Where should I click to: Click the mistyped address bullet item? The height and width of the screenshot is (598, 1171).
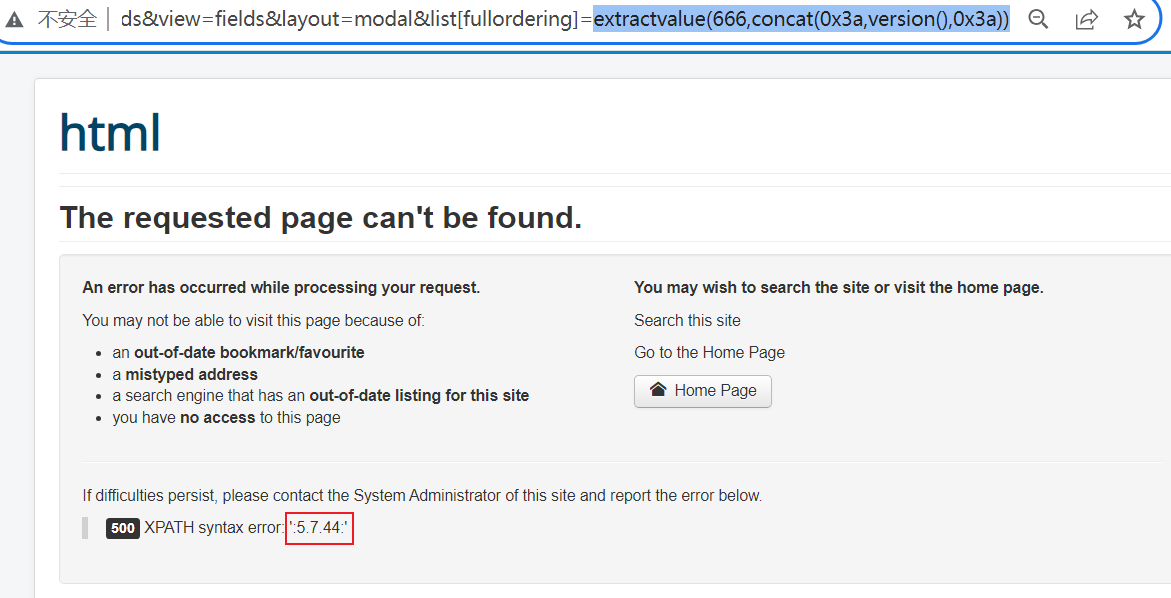(x=185, y=374)
